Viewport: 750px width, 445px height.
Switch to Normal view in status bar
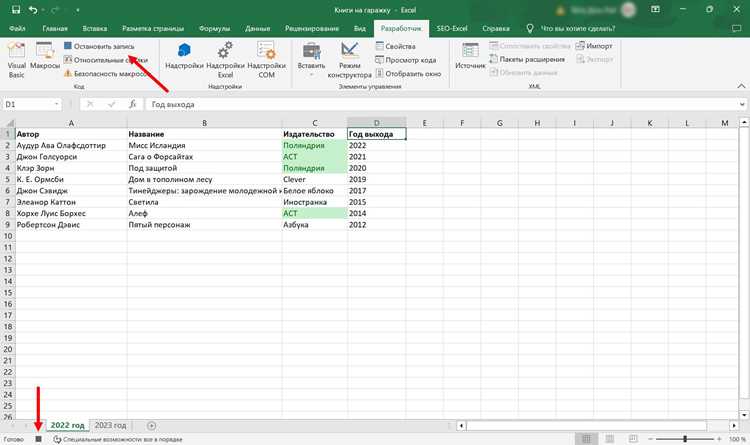(586, 439)
